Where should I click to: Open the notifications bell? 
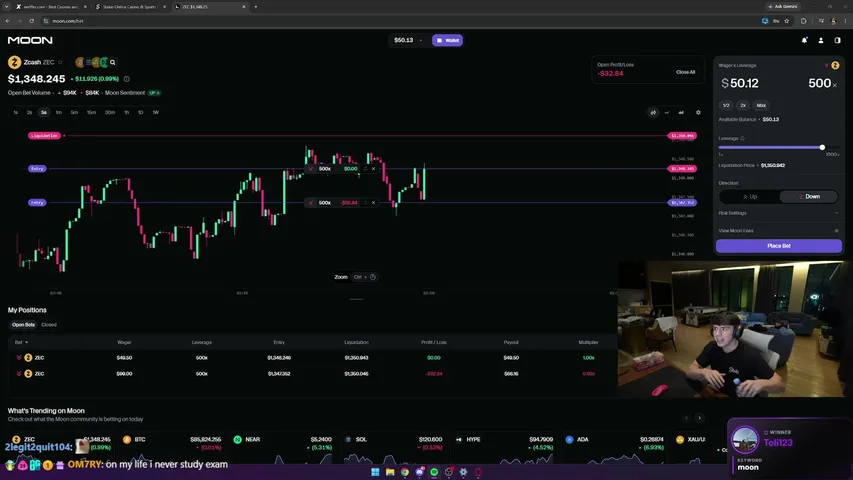pyautogui.click(x=804, y=40)
